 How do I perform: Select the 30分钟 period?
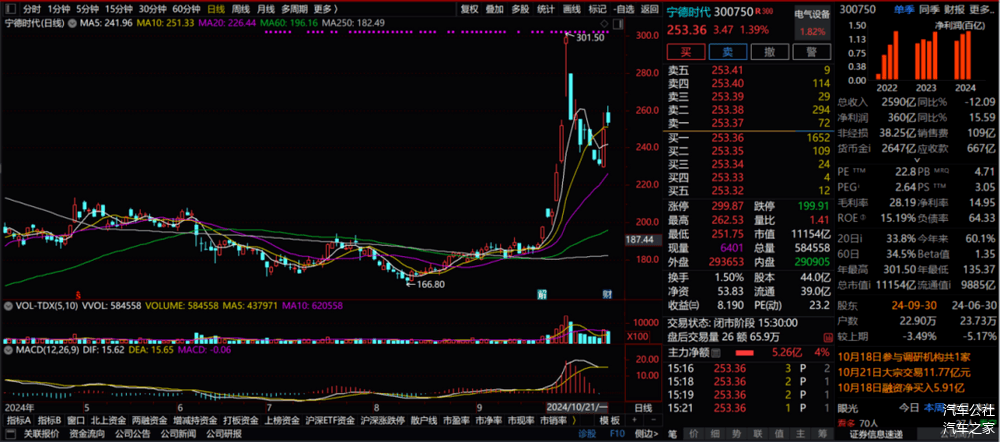(152, 10)
